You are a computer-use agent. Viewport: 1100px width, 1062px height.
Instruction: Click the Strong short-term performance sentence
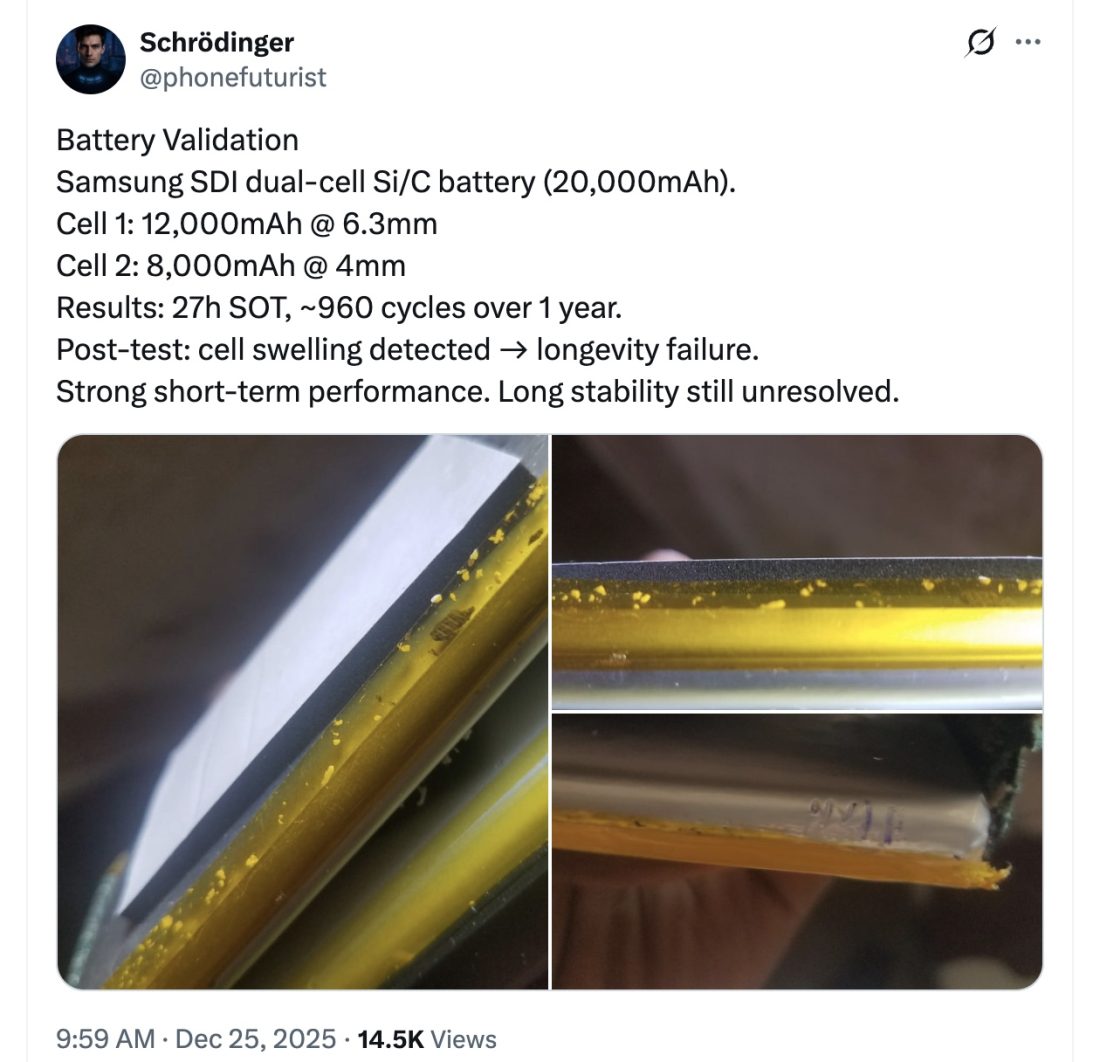274,391
